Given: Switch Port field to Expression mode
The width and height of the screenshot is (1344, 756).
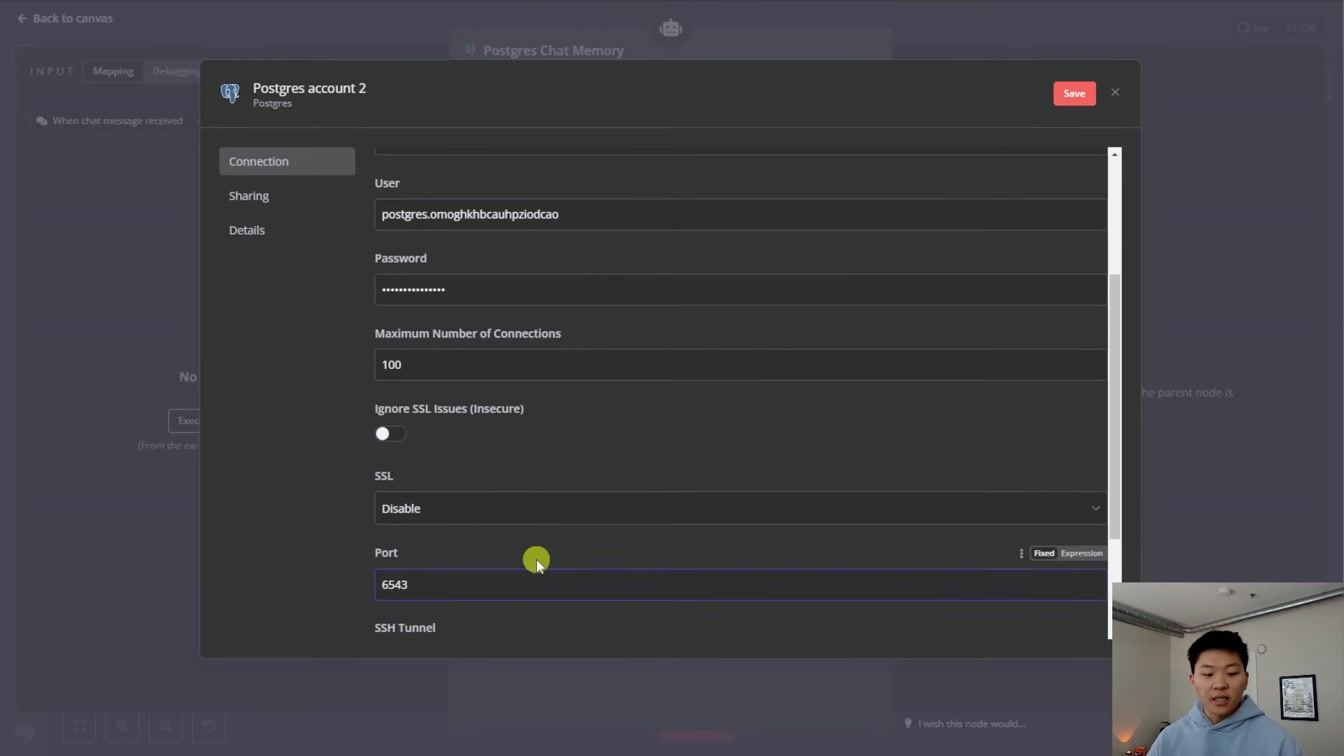Looking at the screenshot, I should point(1081,553).
